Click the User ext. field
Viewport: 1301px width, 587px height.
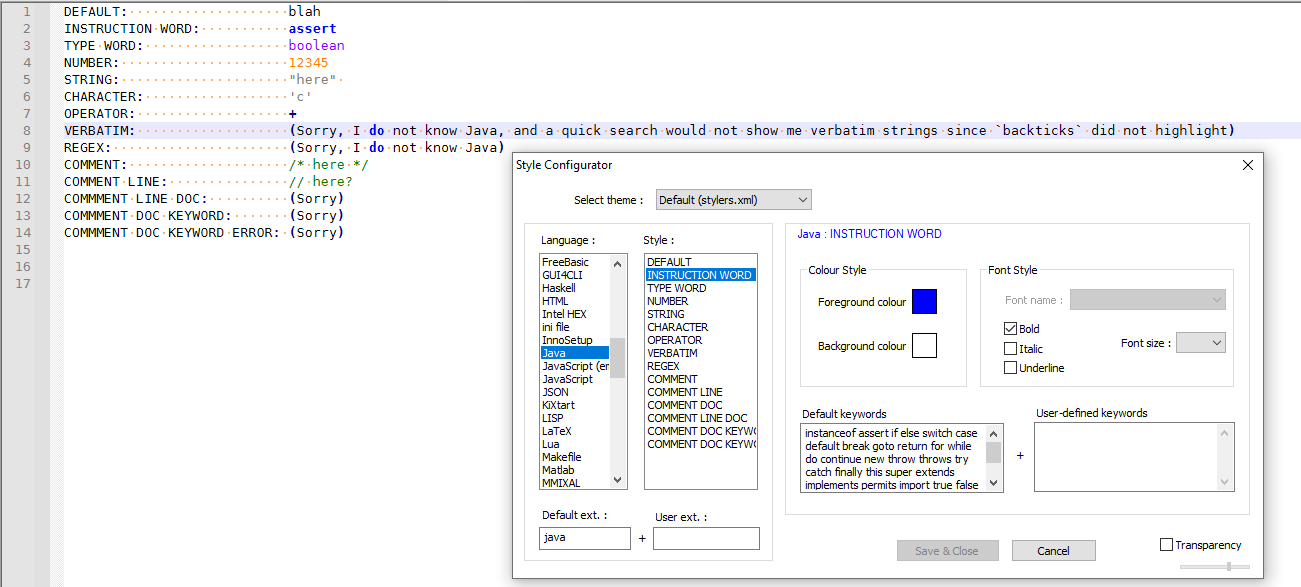coord(706,538)
